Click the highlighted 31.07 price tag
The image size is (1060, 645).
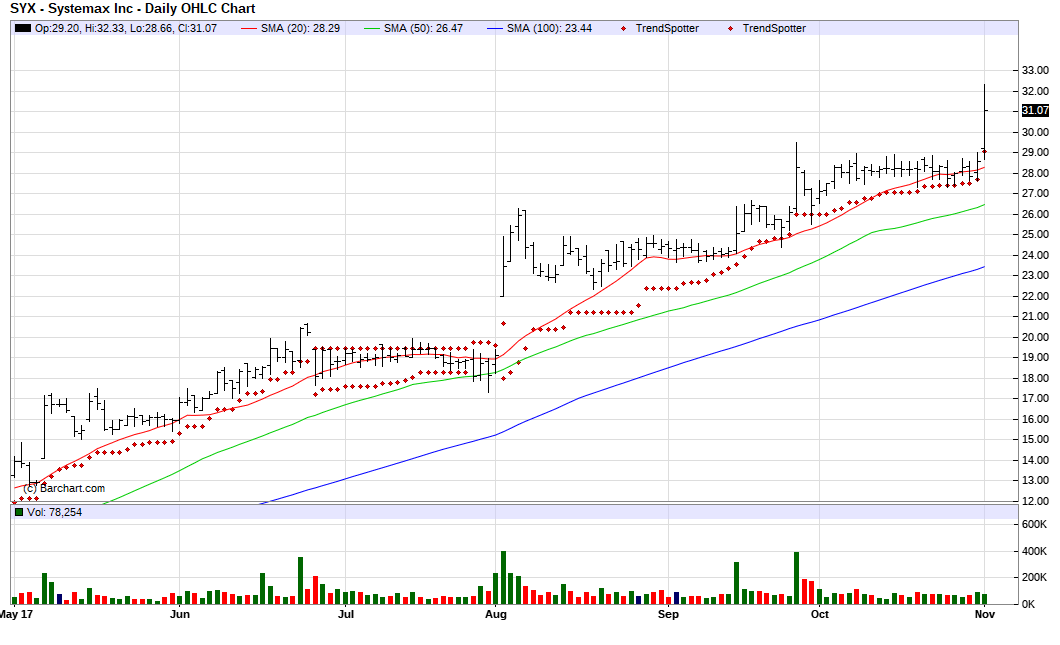pyautogui.click(x=1035, y=110)
